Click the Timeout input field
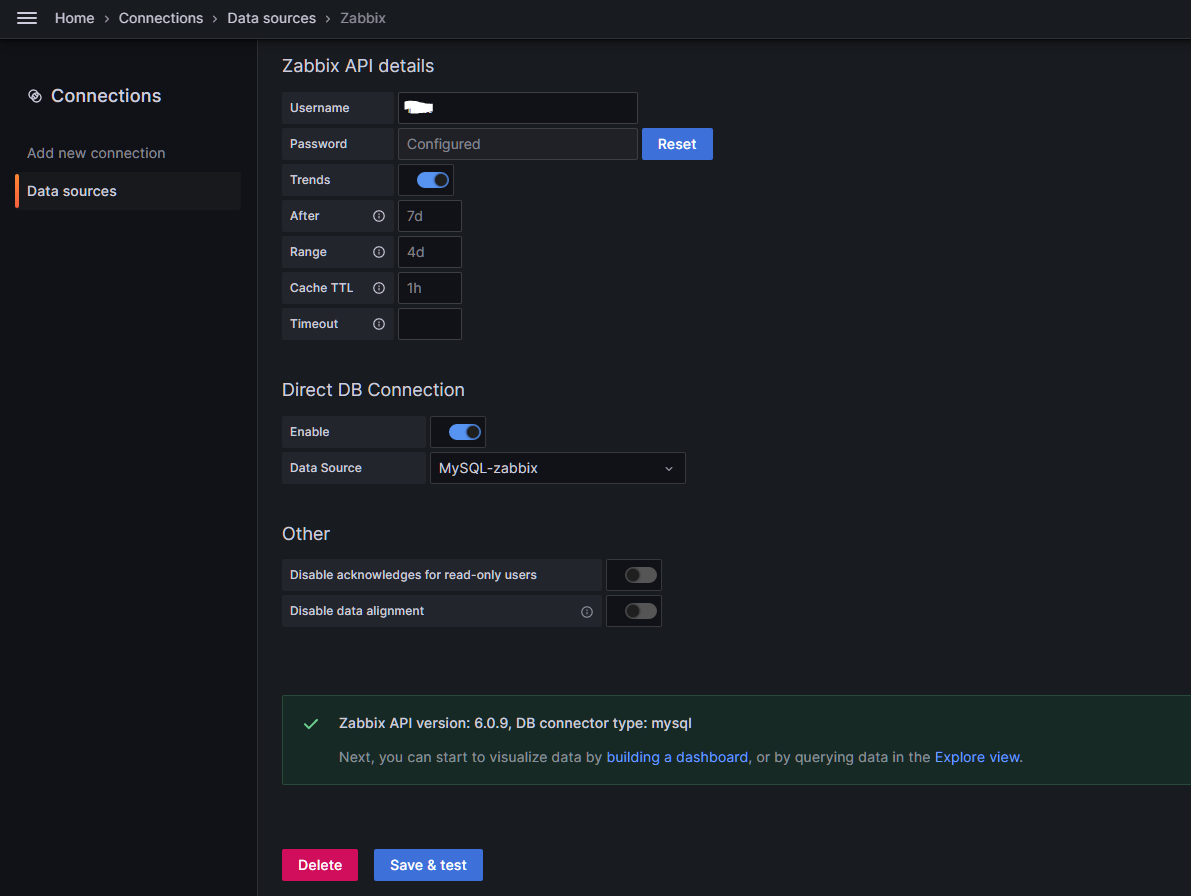The image size is (1191, 896). (430, 324)
